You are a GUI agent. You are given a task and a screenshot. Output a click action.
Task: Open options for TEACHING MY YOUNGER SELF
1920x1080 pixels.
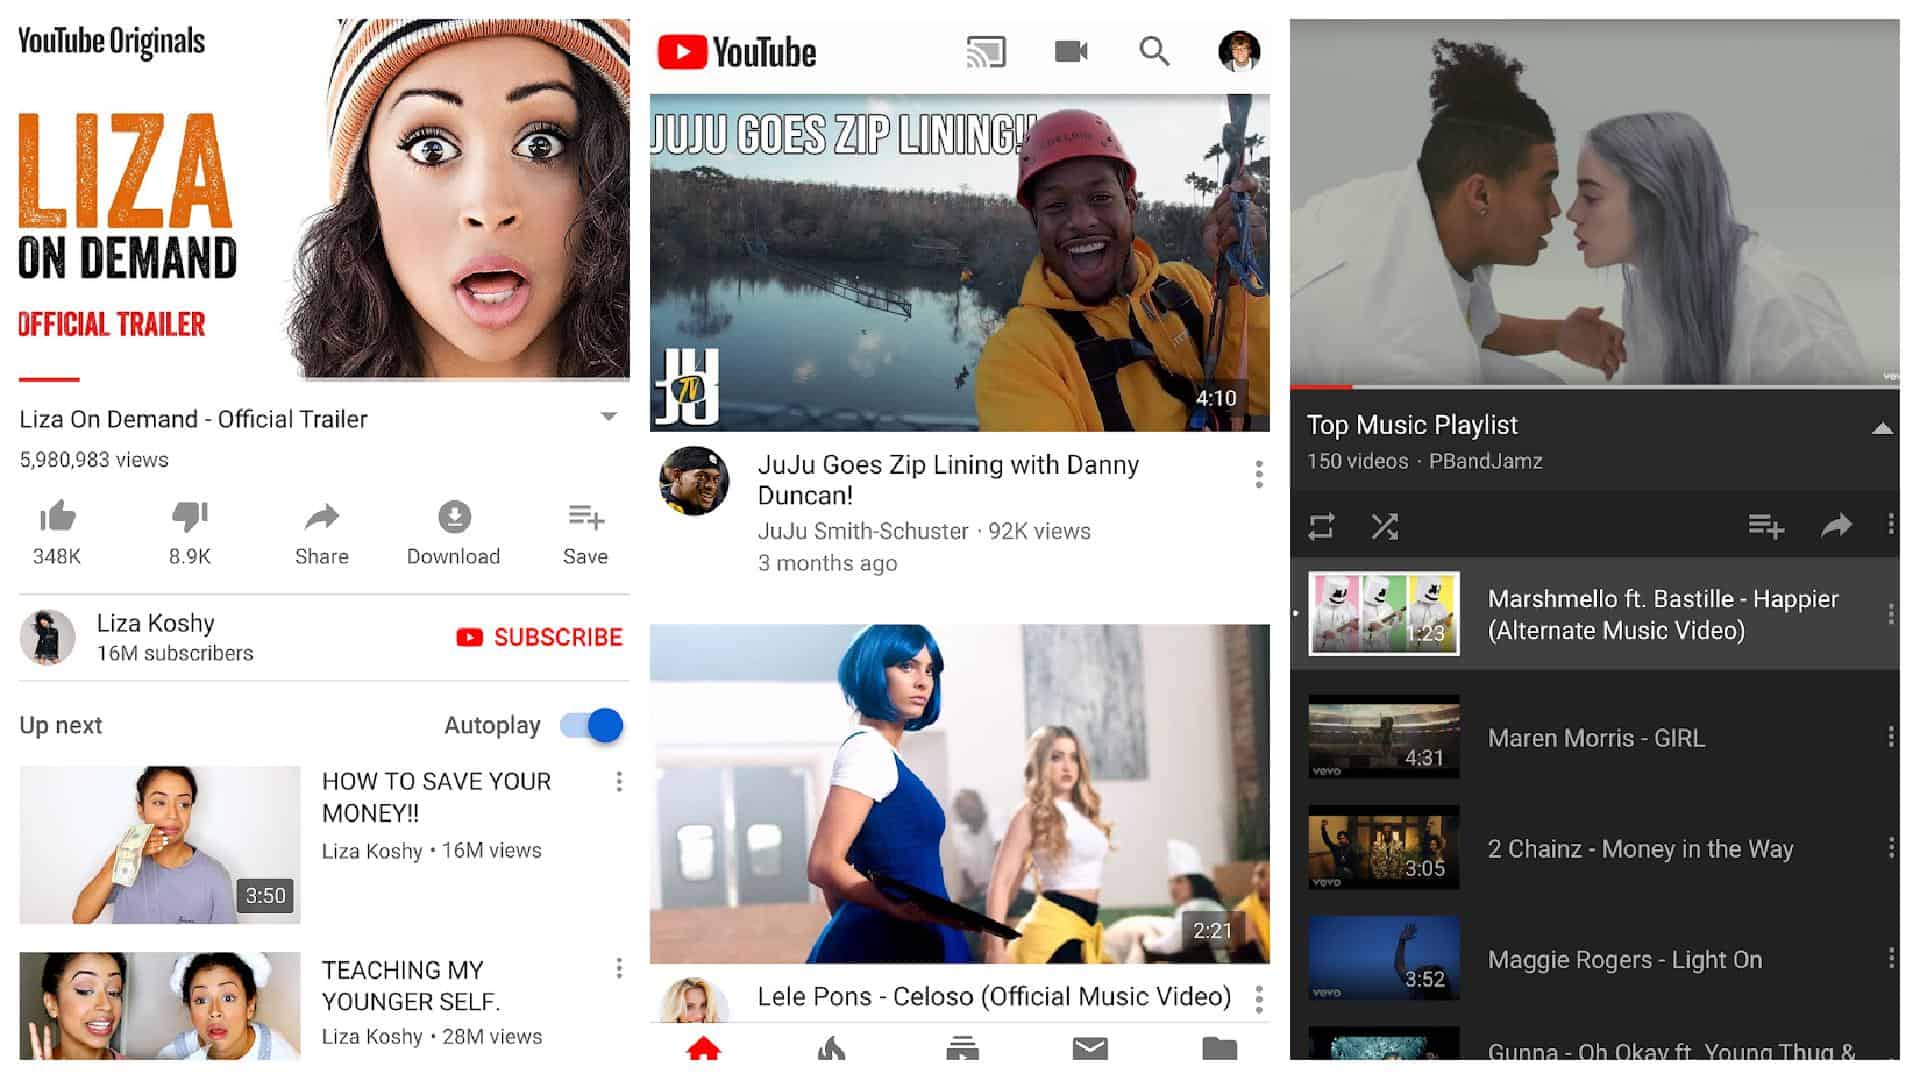tap(619, 968)
